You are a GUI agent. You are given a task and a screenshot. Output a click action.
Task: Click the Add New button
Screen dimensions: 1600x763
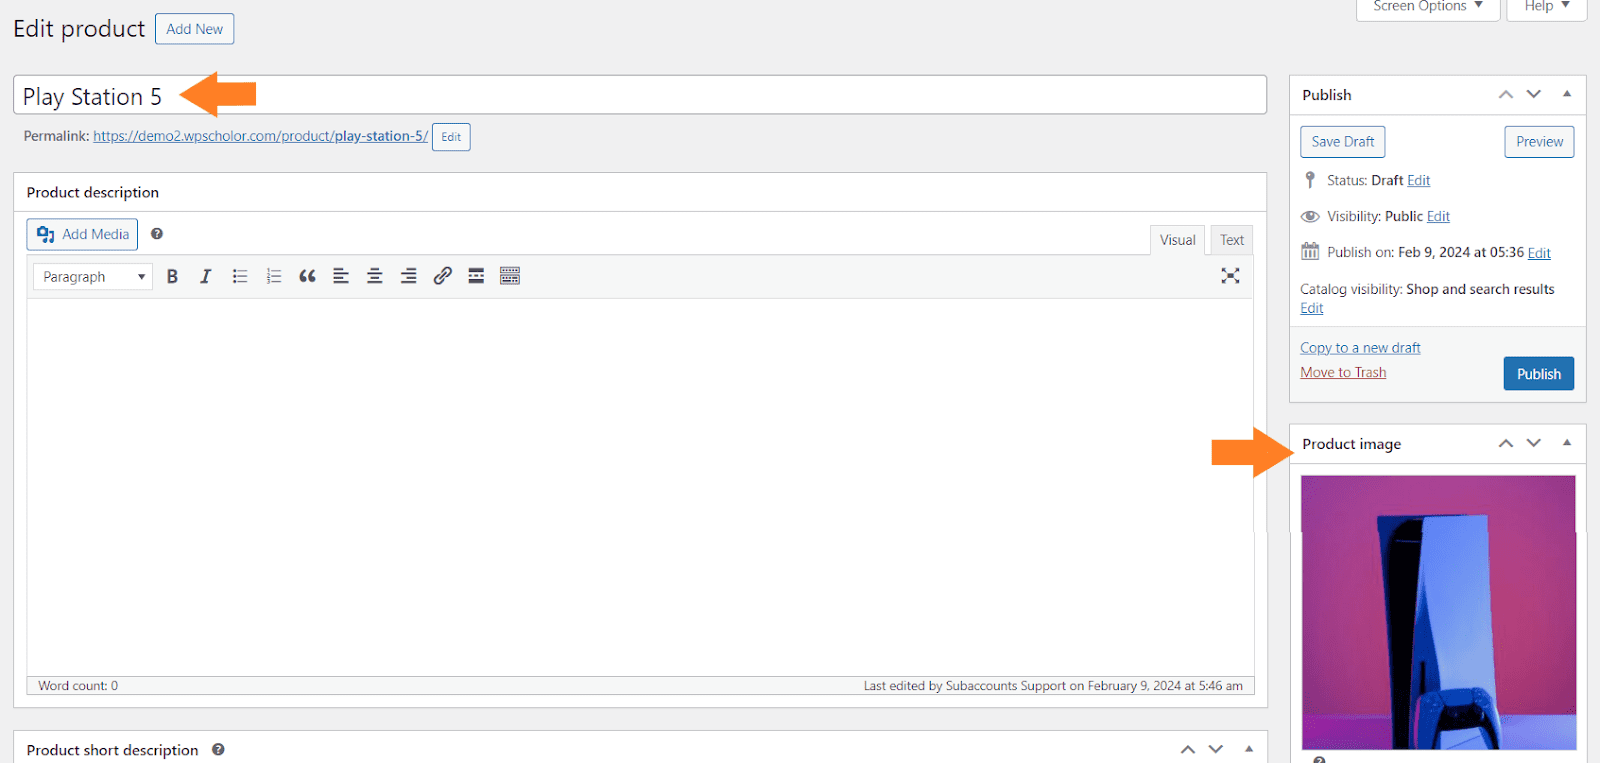point(195,29)
